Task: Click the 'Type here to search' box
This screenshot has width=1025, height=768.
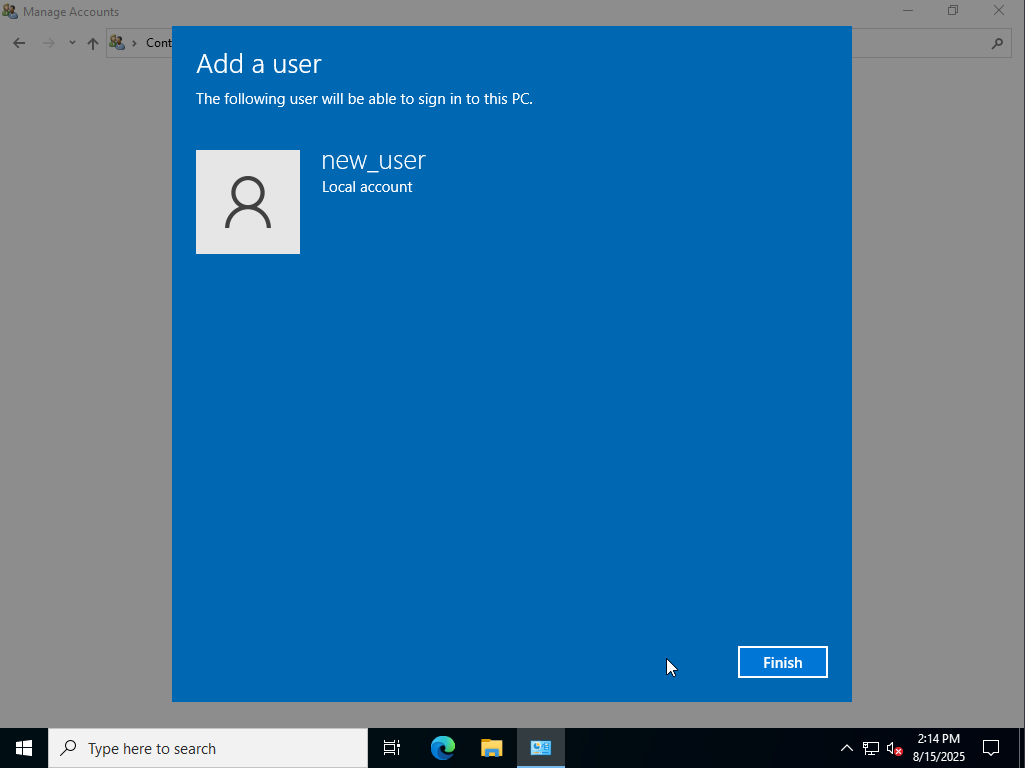Action: tap(208, 748)
